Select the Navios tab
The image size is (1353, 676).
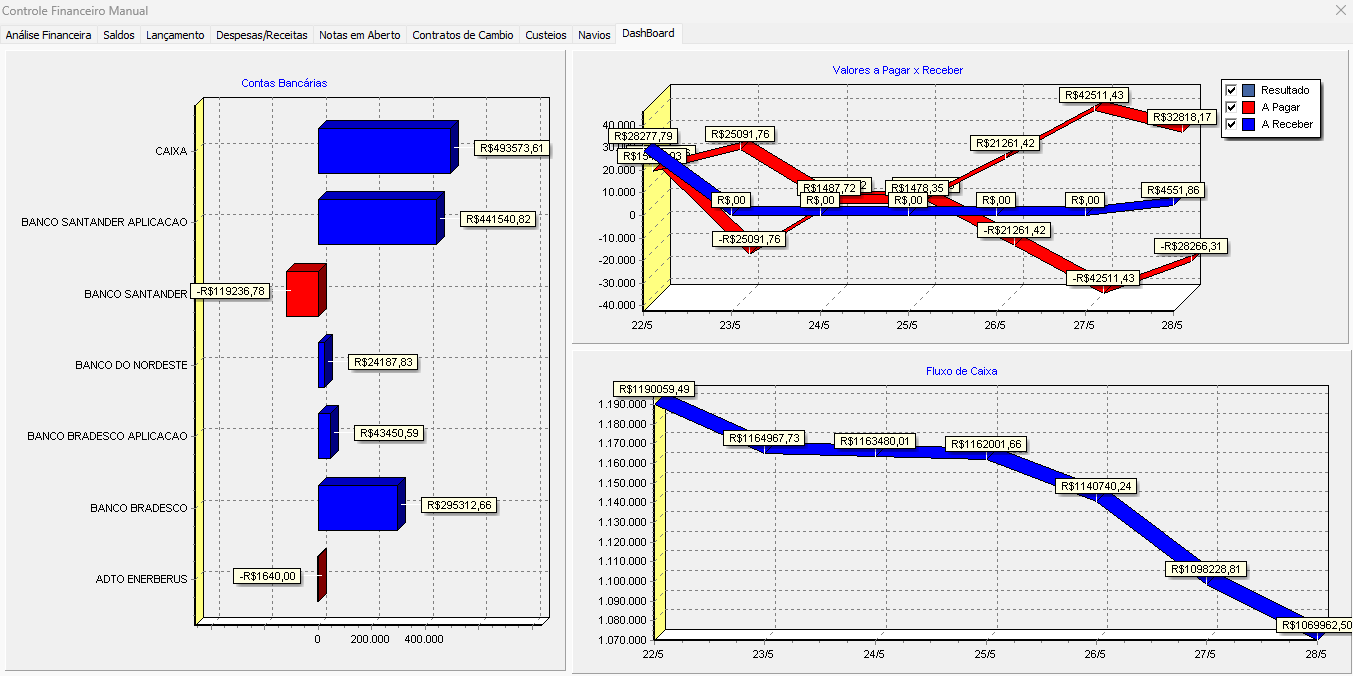(594, 35)
